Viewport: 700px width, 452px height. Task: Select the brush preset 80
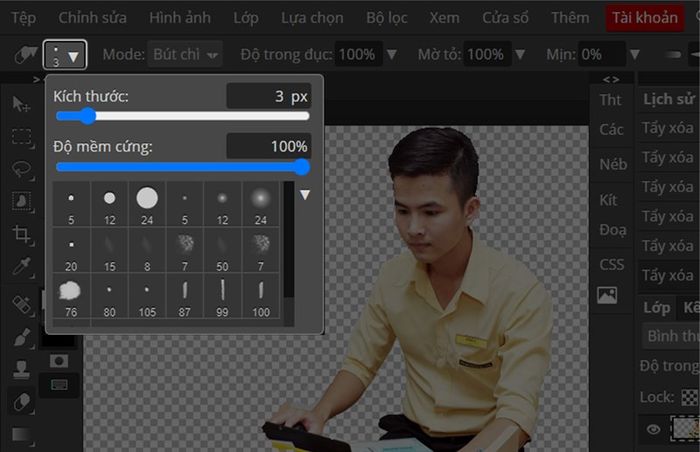point(109,296)
